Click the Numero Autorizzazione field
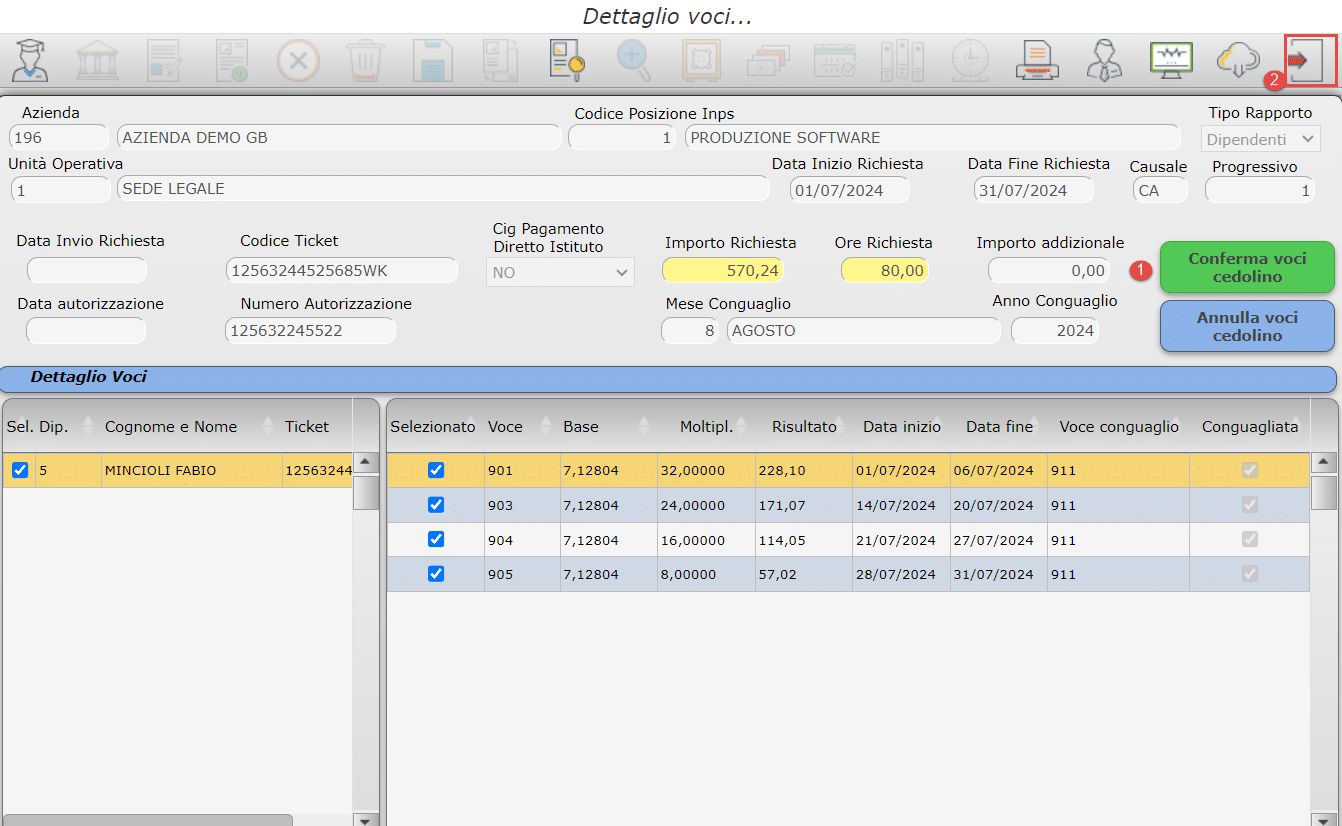 [x=311, y=330]
